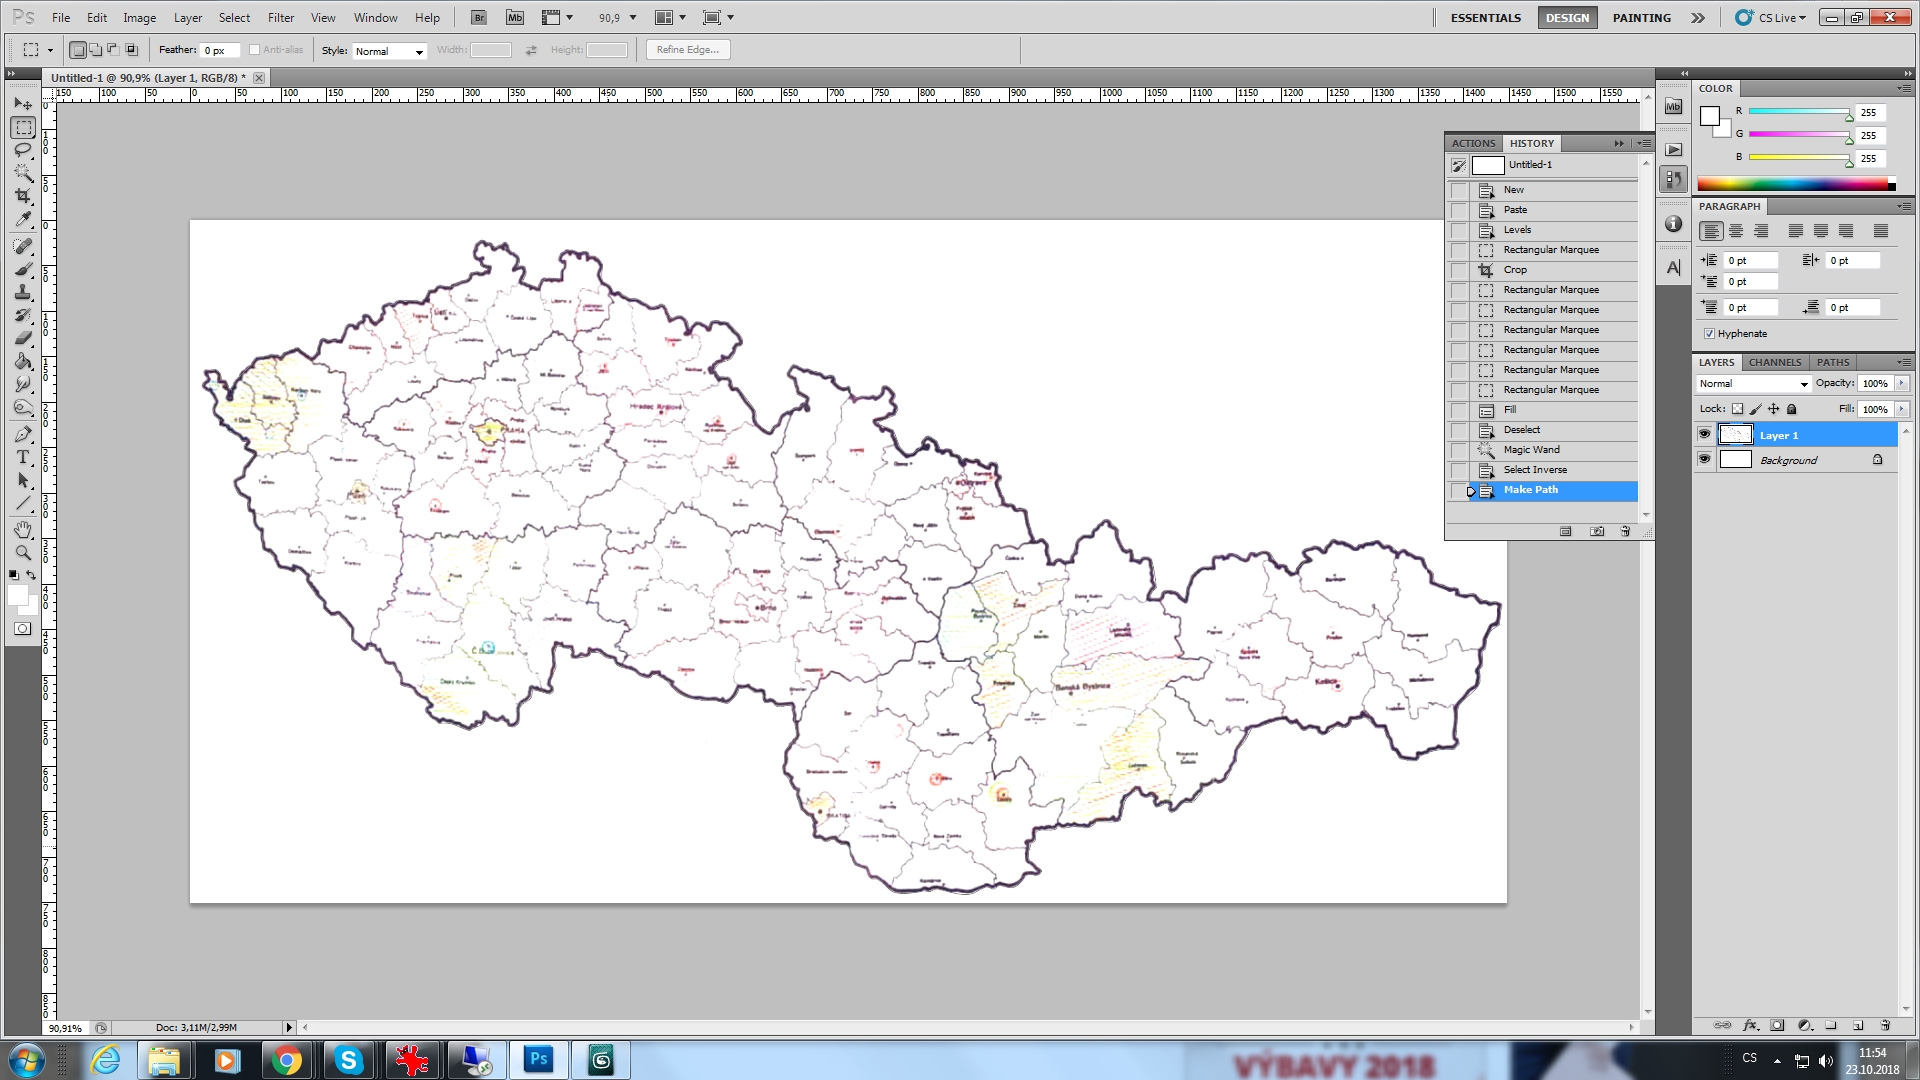Select the Pen tool
Viewport: 1920px width, 1080px height.
point(23,434)
